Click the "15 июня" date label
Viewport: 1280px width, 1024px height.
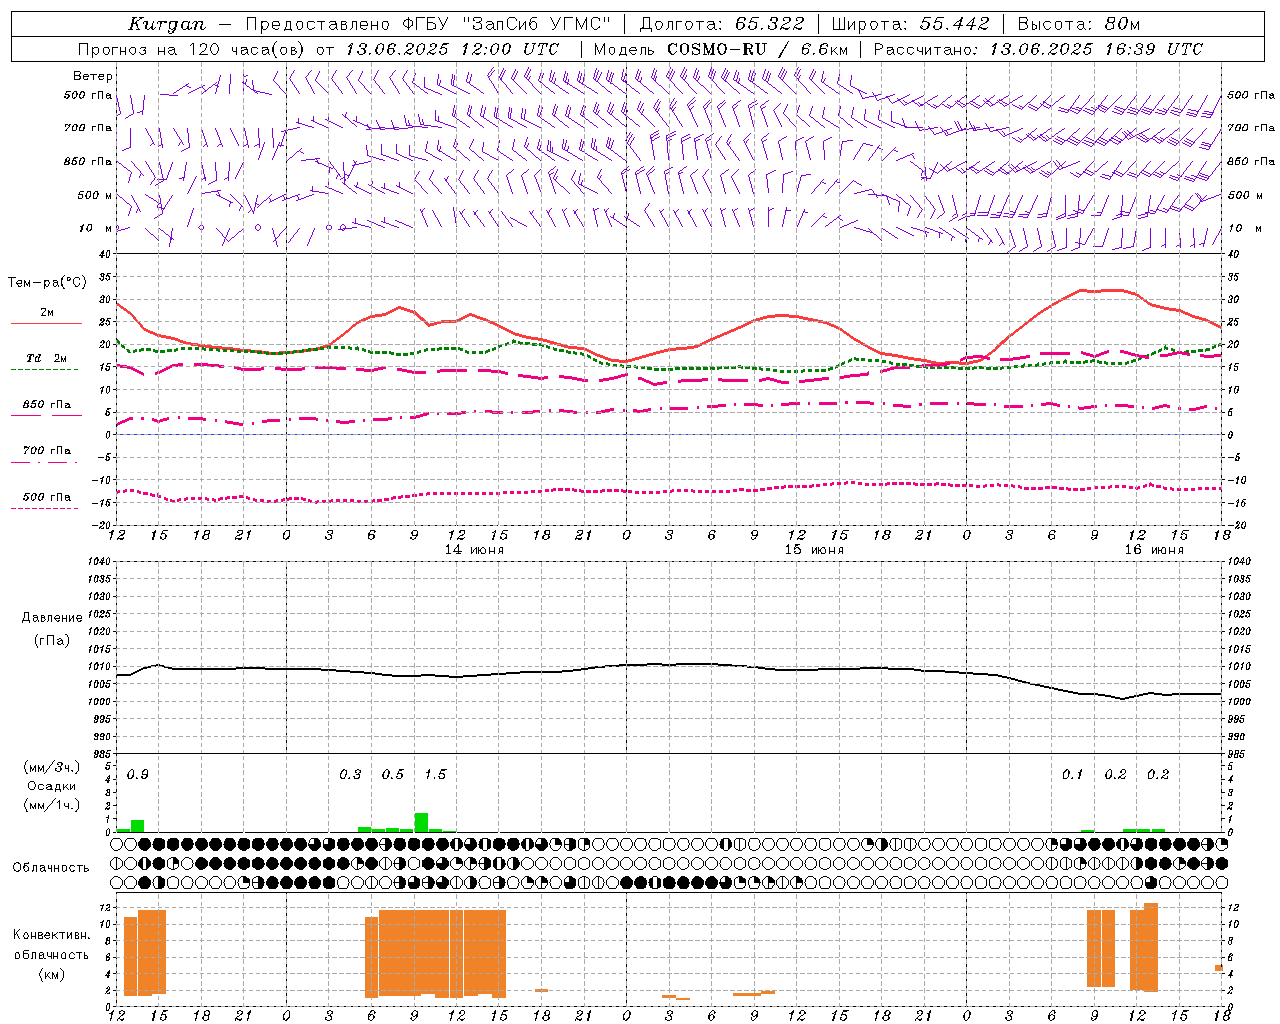pos(814,550)
